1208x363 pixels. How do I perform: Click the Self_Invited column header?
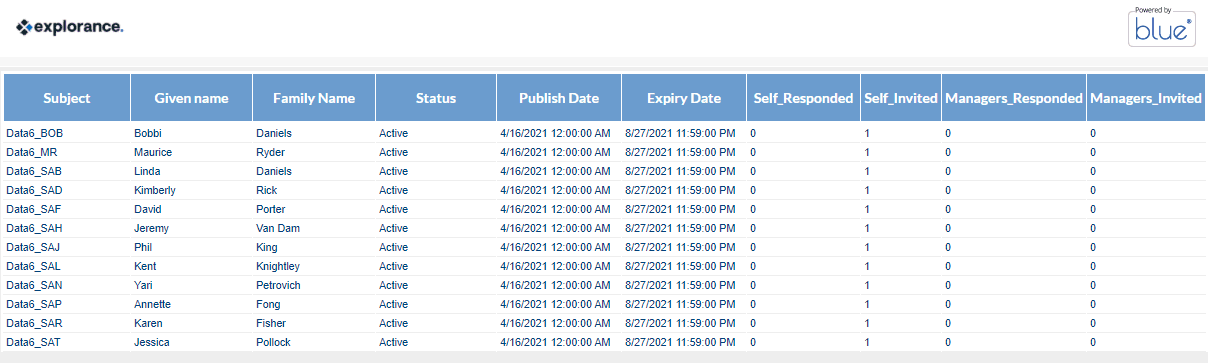[x=901, y=98]
